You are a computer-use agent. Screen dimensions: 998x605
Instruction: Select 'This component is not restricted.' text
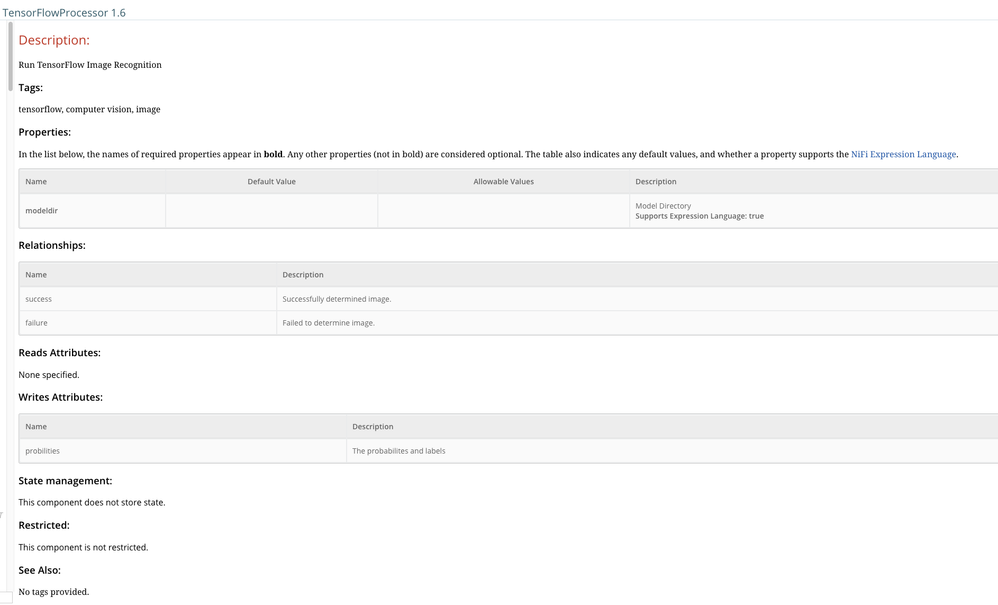[x=83, y=548]
